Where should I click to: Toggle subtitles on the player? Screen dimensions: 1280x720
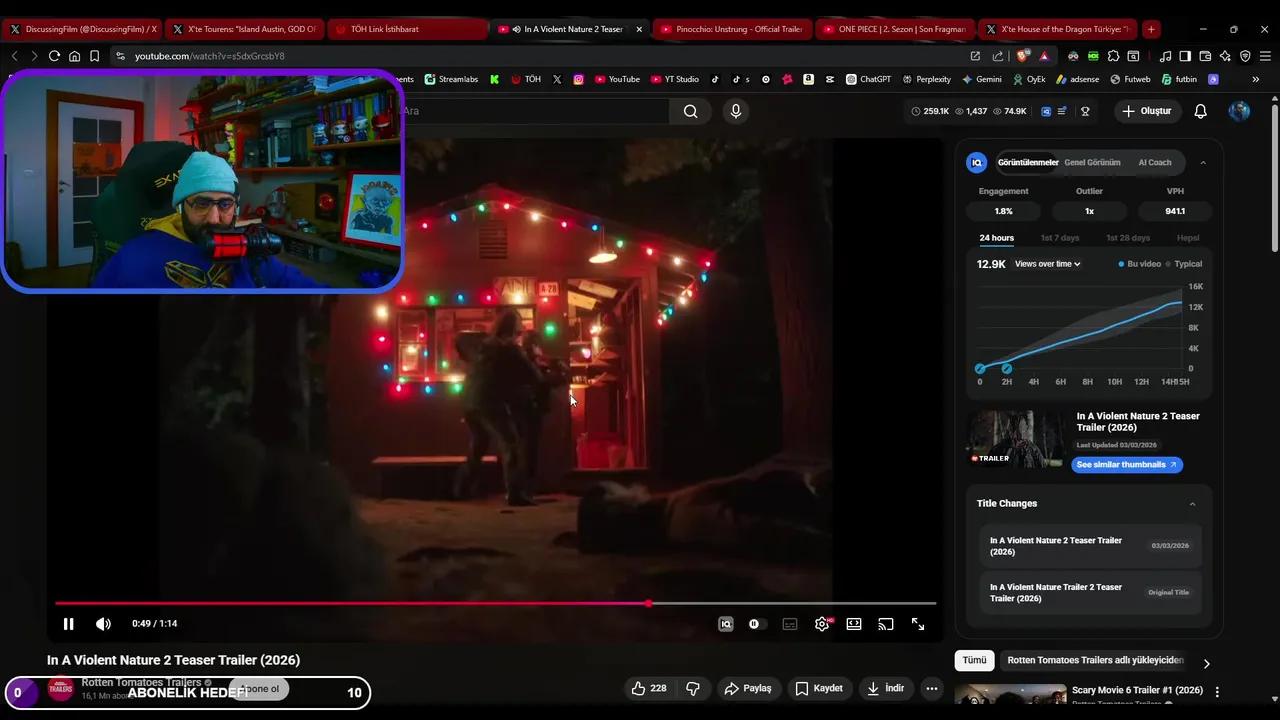pyautogui.click(x=790, y=624)
